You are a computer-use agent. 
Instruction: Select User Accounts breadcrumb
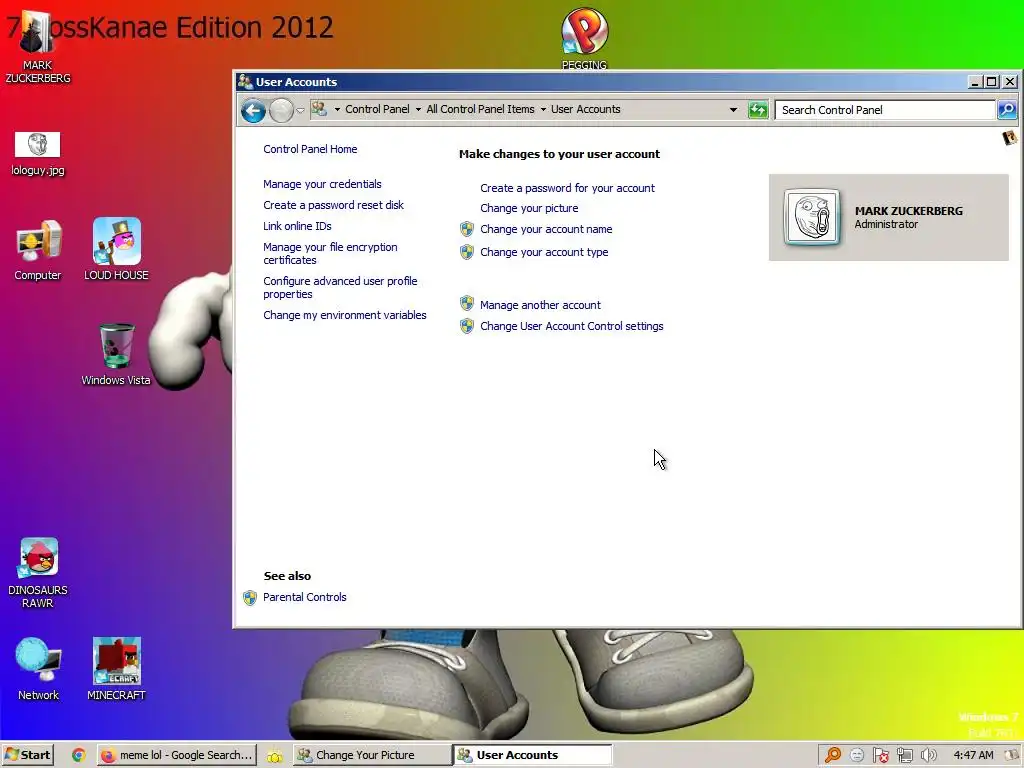585,109
